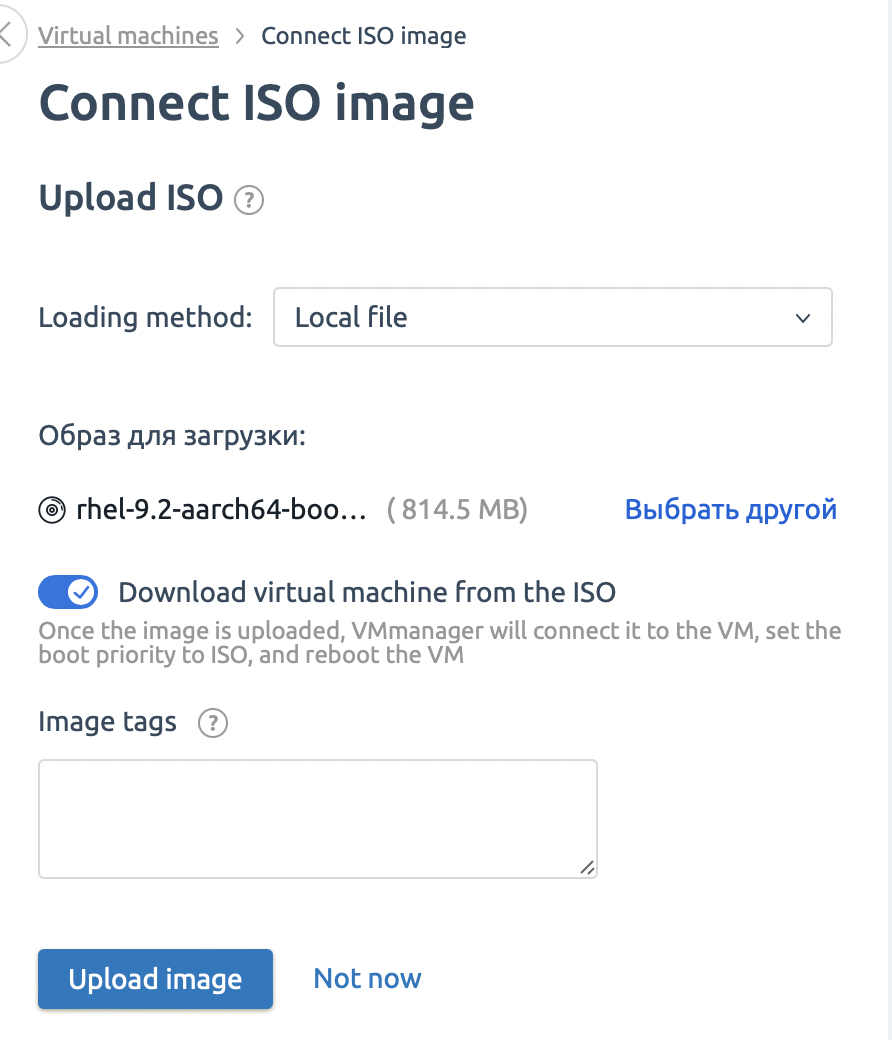Screen dimensions: 892x1040
Task: Toggle Download virtual machine from the ISO
Action: [68, 592]
